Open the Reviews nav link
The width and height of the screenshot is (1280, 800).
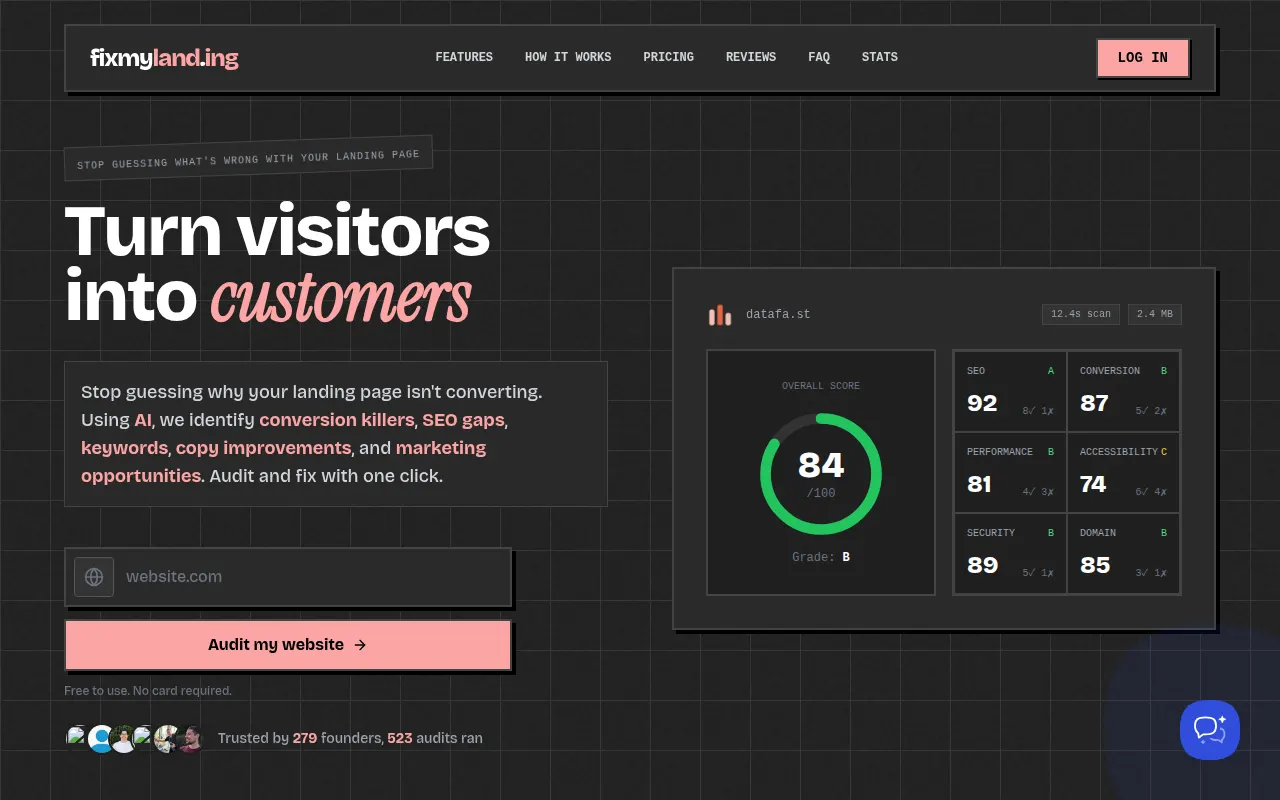click(751, 57)
